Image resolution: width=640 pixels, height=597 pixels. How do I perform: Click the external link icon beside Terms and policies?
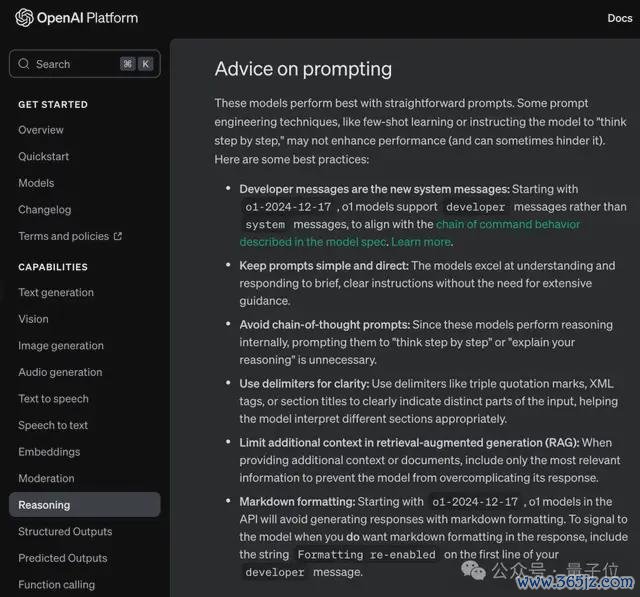point(118,236)
